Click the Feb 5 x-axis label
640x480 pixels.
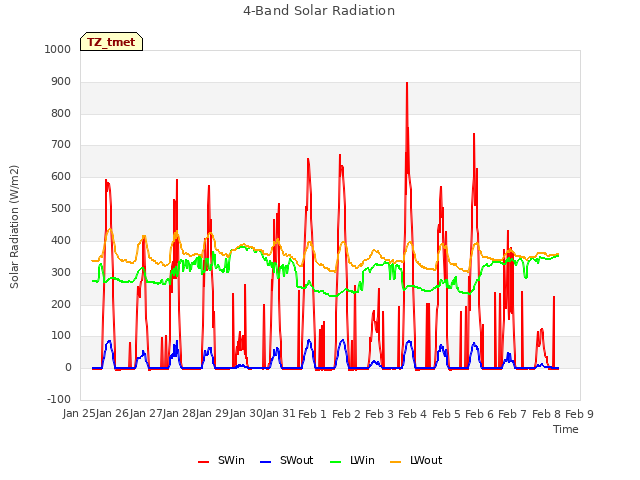coord(446,414)
